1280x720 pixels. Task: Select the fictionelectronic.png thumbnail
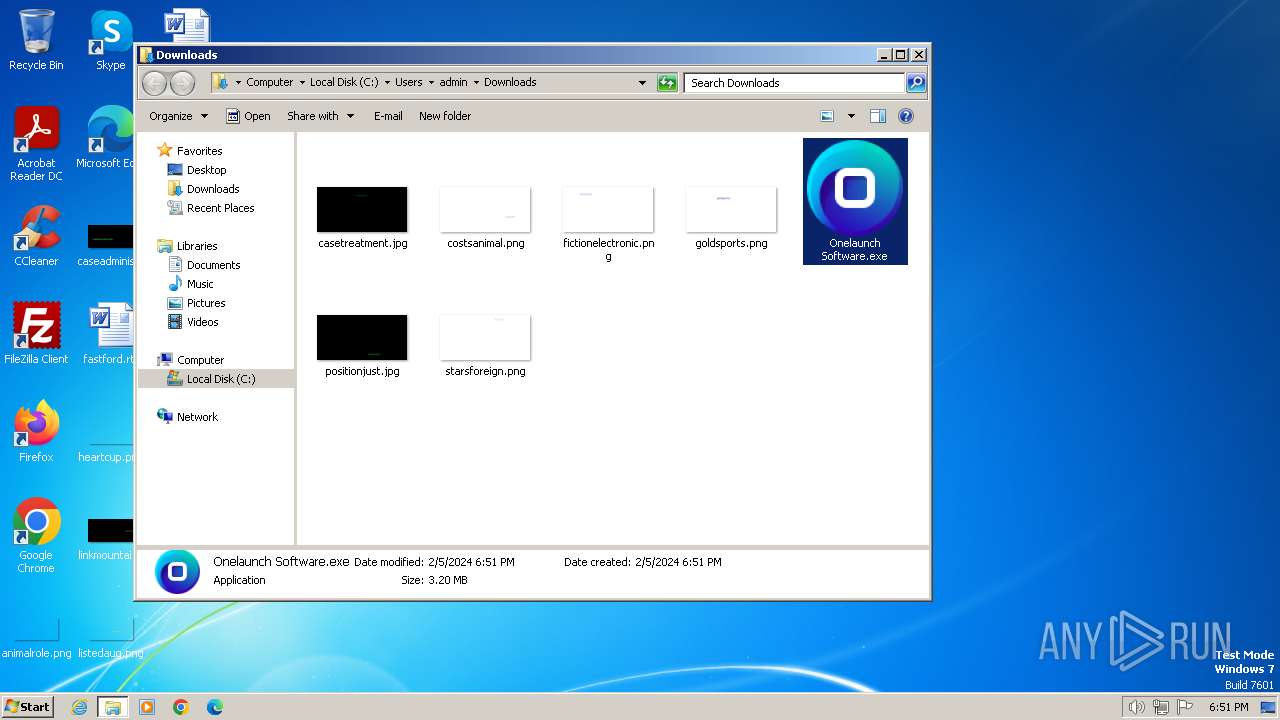pyautogui.click(x=608, y=209)
